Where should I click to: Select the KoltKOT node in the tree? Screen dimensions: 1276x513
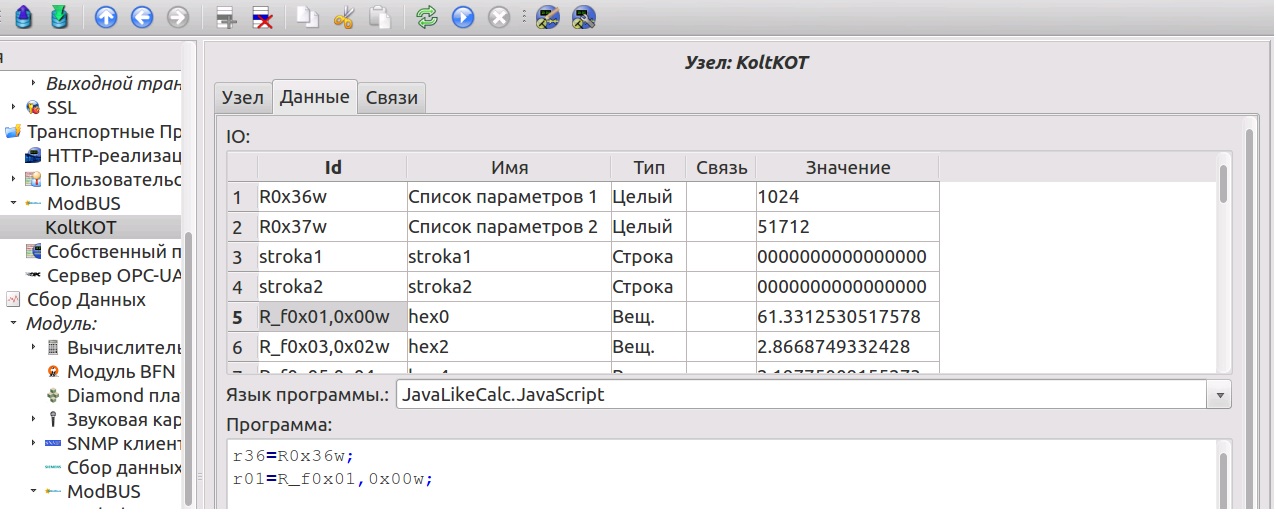tap(80, 227)
